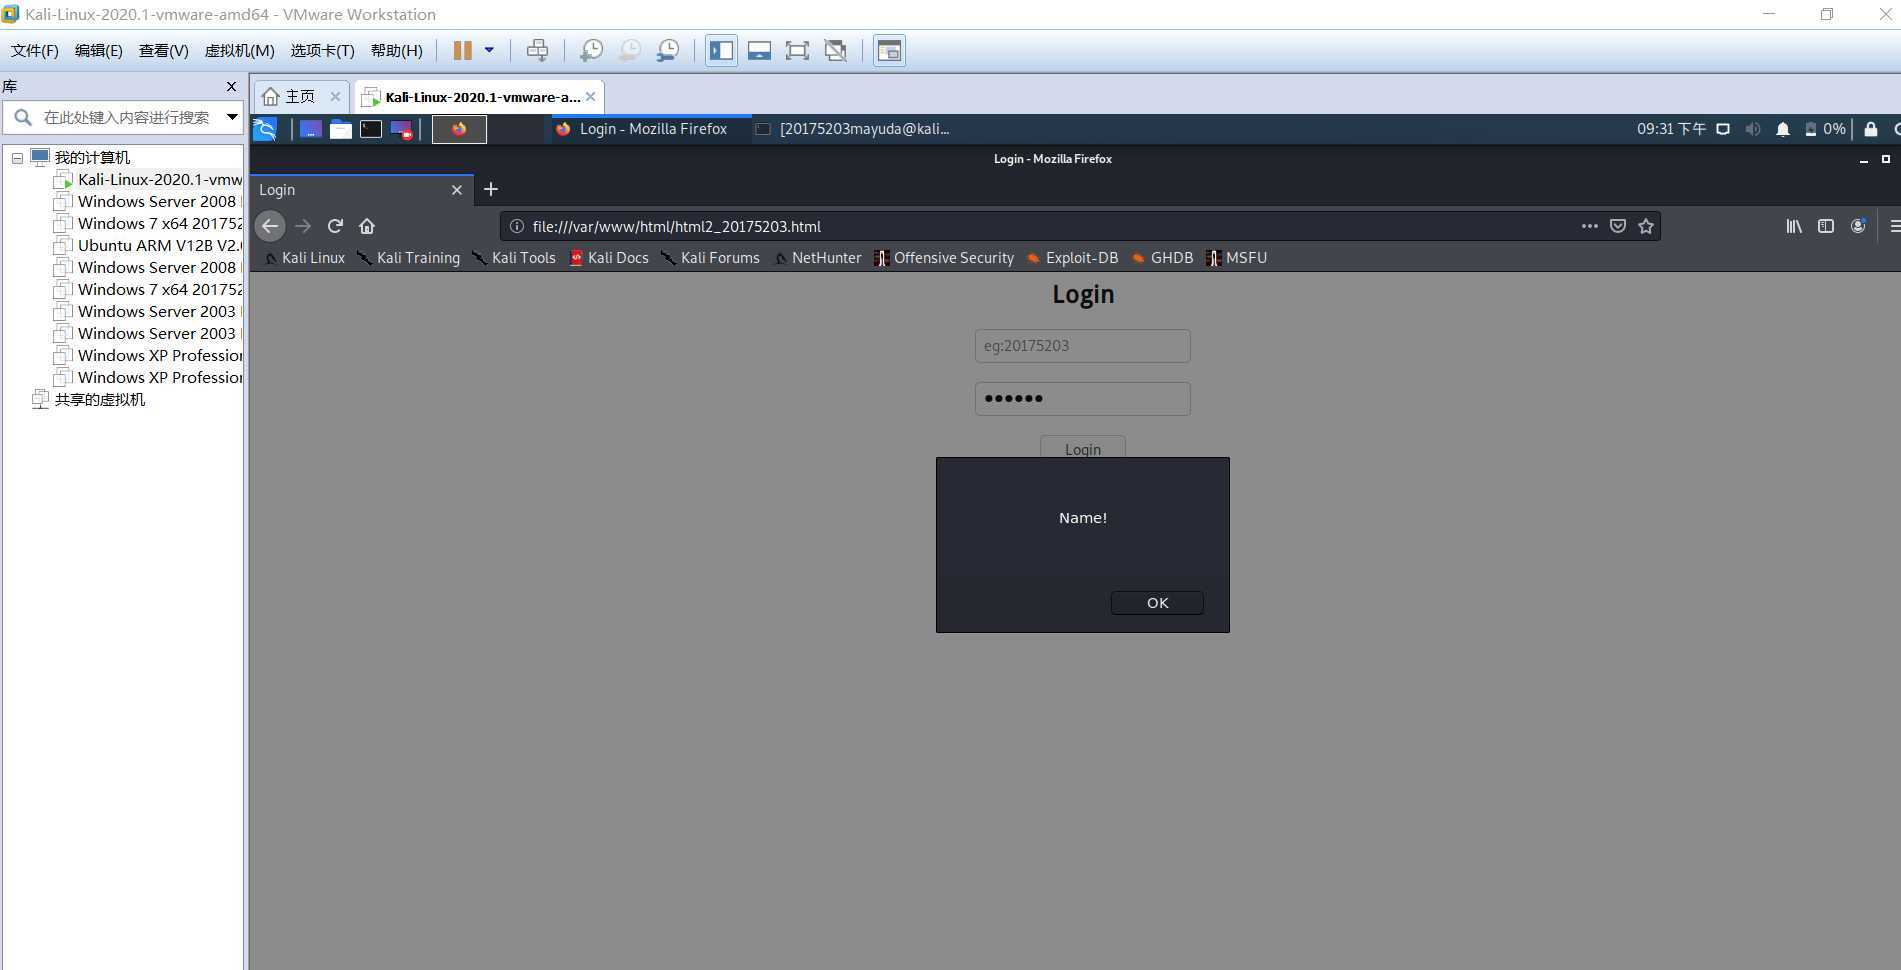
Task: Toggle the Firefox sidebar icon
Action: point(1826,226)
